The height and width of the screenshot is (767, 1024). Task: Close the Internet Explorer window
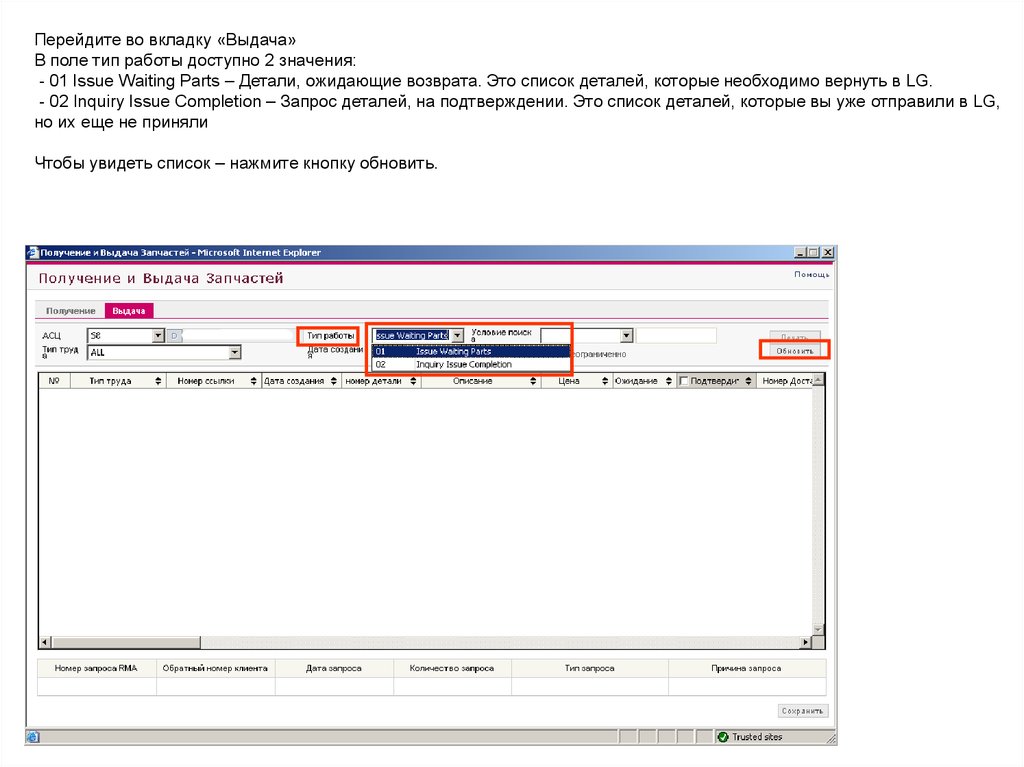[827, 253]
